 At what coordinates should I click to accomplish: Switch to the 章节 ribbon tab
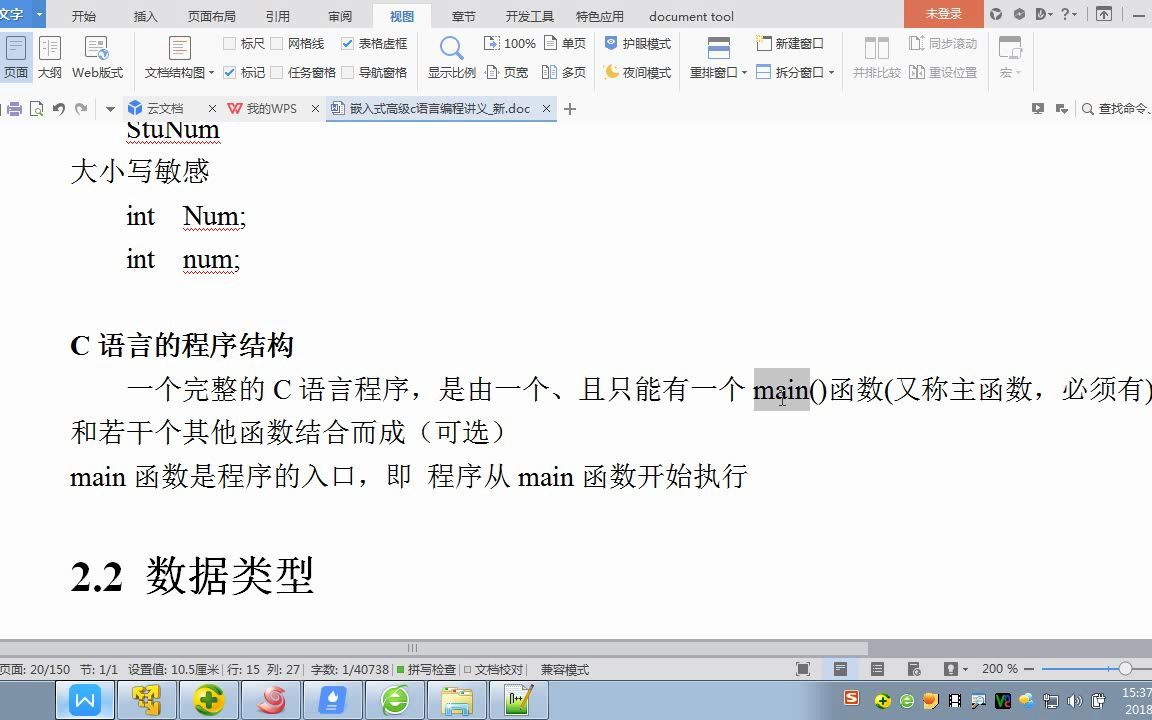[x=464, y=15]
